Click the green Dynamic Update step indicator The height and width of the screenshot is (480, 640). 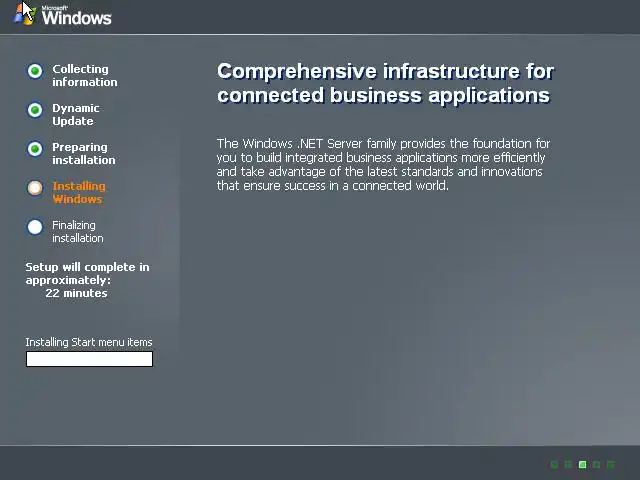(35, 110)
